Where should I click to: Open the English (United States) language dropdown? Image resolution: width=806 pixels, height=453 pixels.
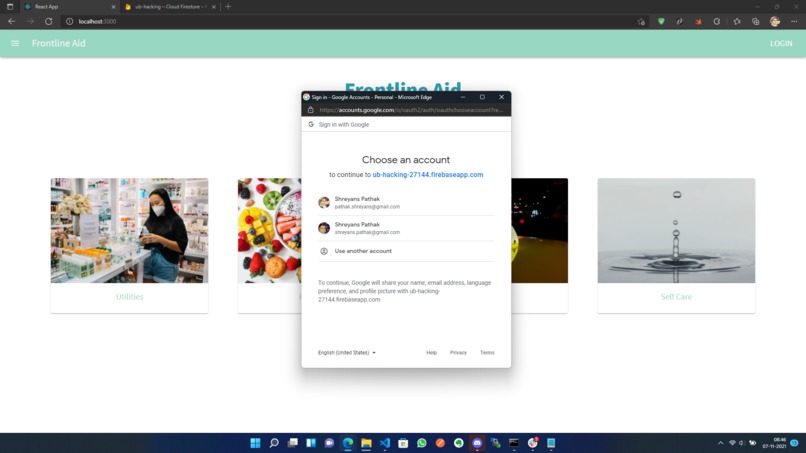[x=346, y=353]
